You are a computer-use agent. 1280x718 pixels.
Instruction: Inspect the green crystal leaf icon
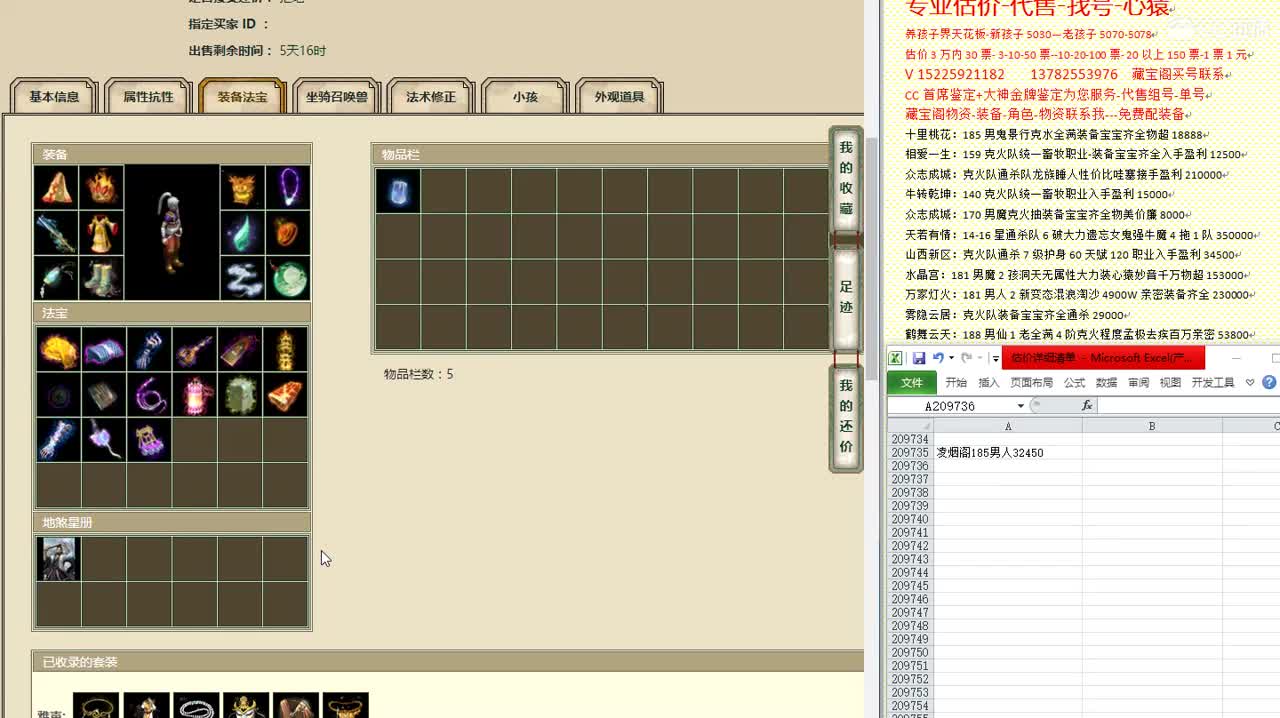[x=242, y=233]
